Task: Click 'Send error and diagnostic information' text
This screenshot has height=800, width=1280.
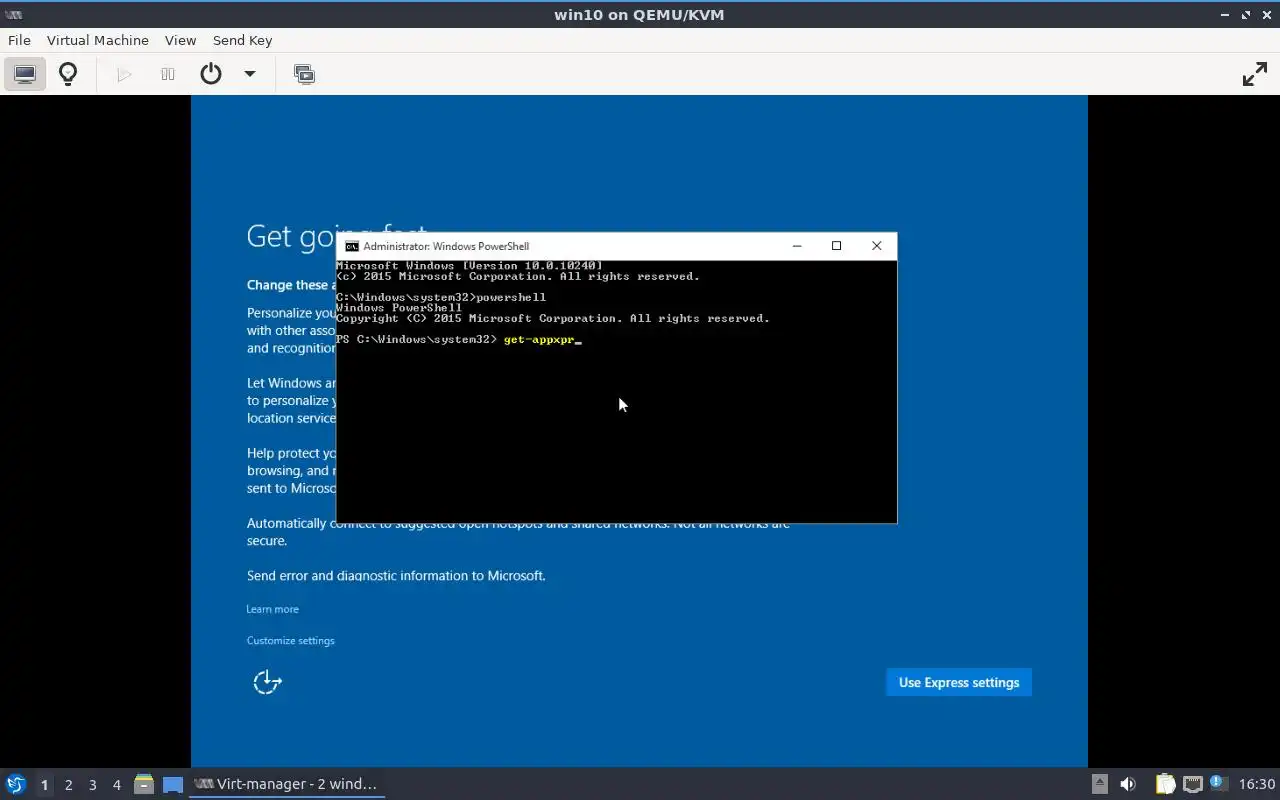Action: 396,576
